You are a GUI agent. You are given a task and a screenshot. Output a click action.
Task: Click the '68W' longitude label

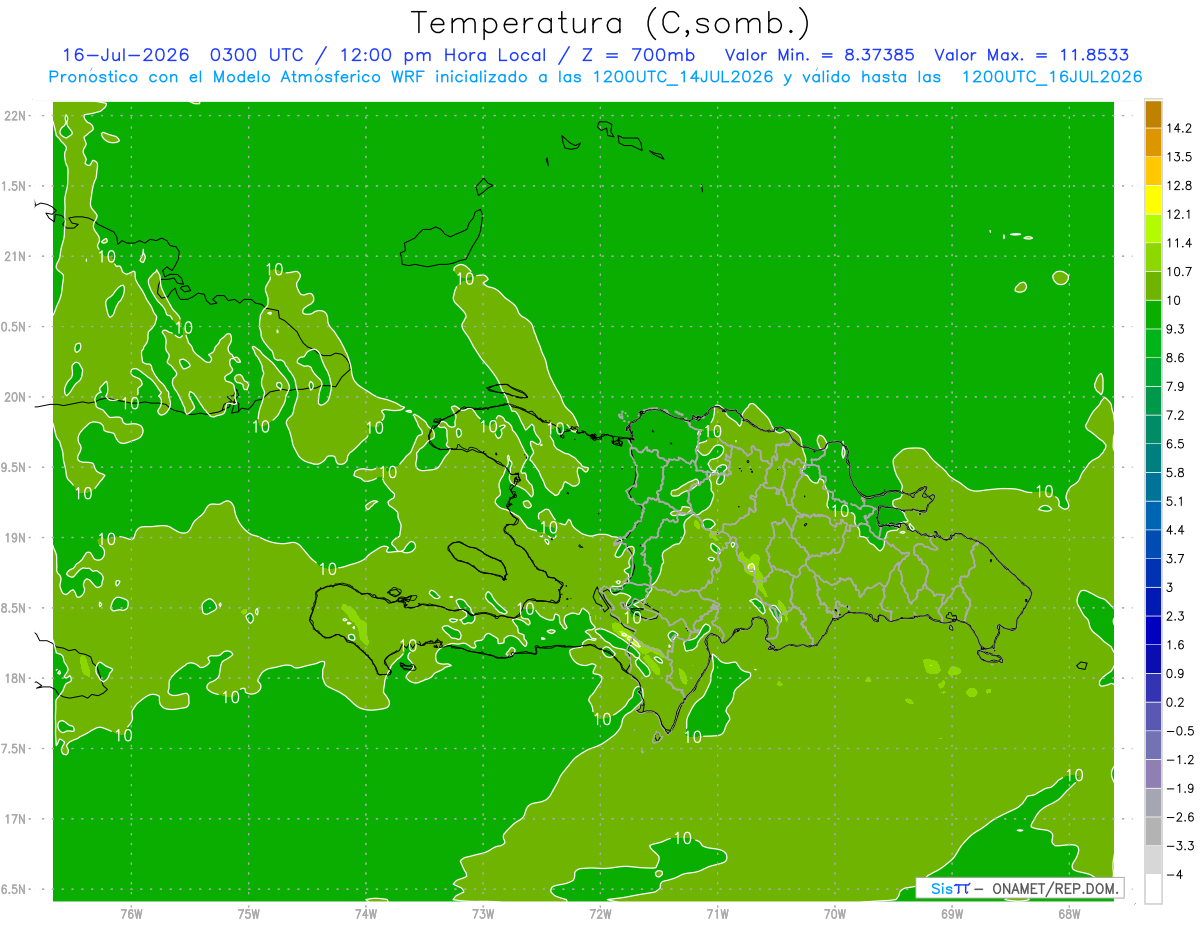coord(1069,914)
